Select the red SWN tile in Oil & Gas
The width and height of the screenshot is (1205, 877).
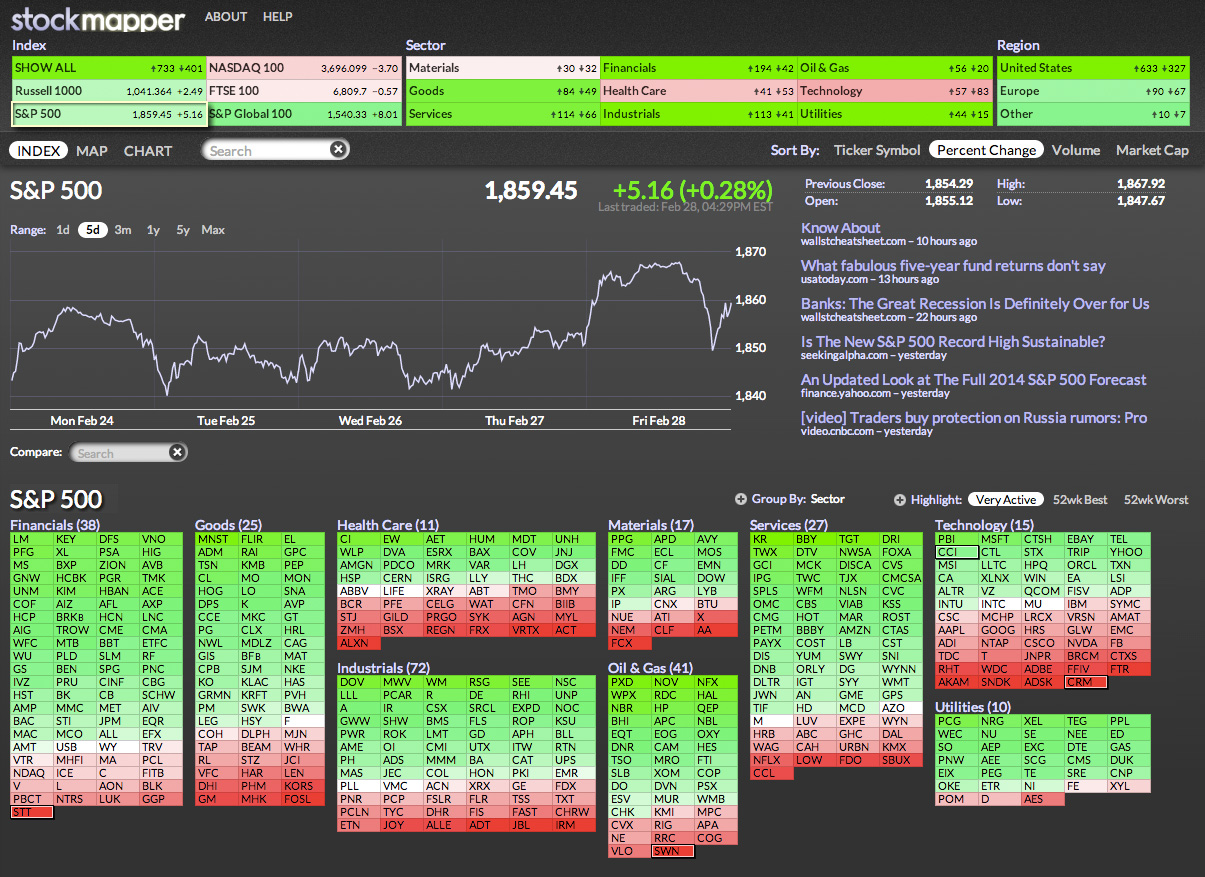click(672, 851)
